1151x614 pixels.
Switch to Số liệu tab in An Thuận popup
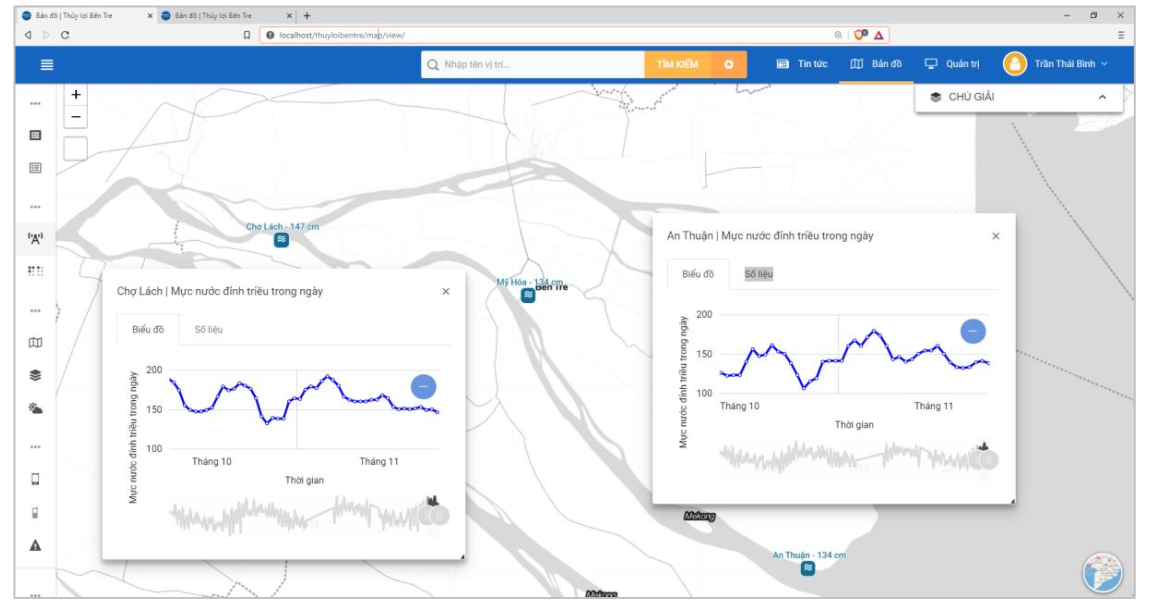pos(758,274)
